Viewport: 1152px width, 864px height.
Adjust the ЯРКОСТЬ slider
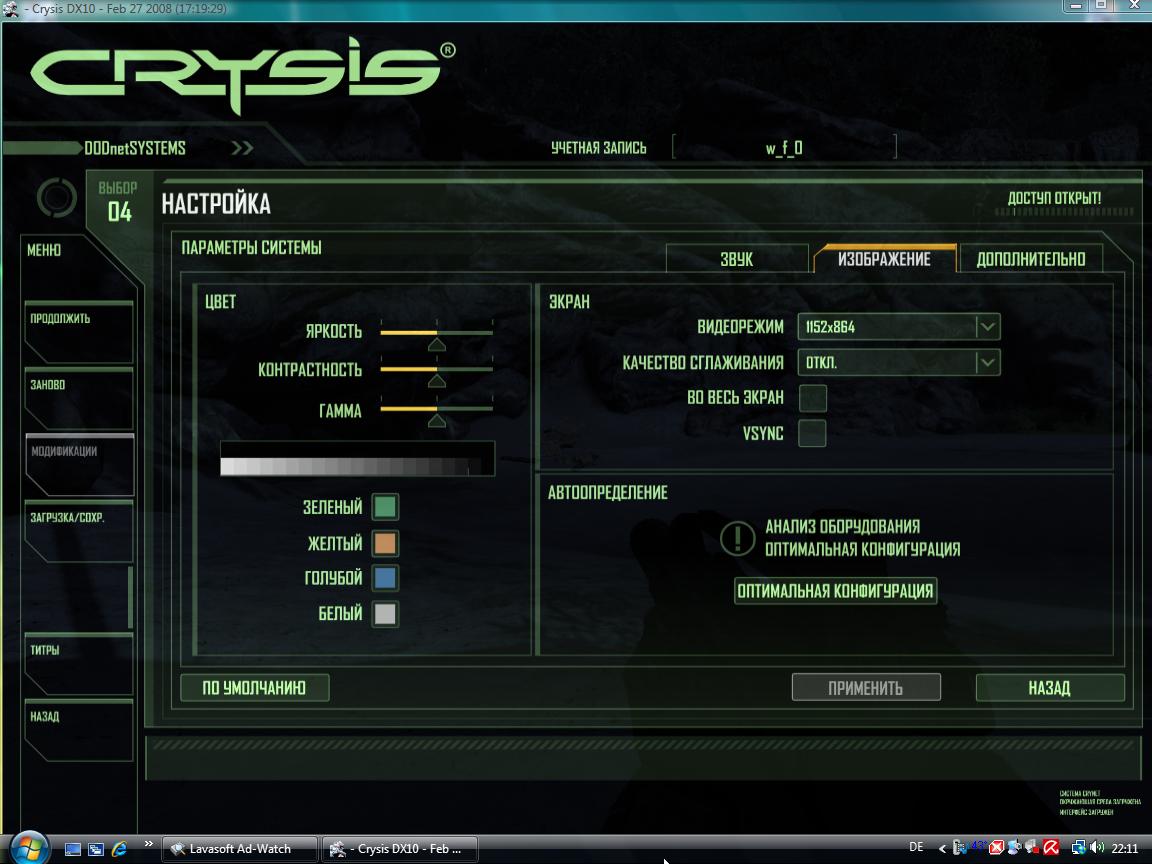[x=436, y=334]
